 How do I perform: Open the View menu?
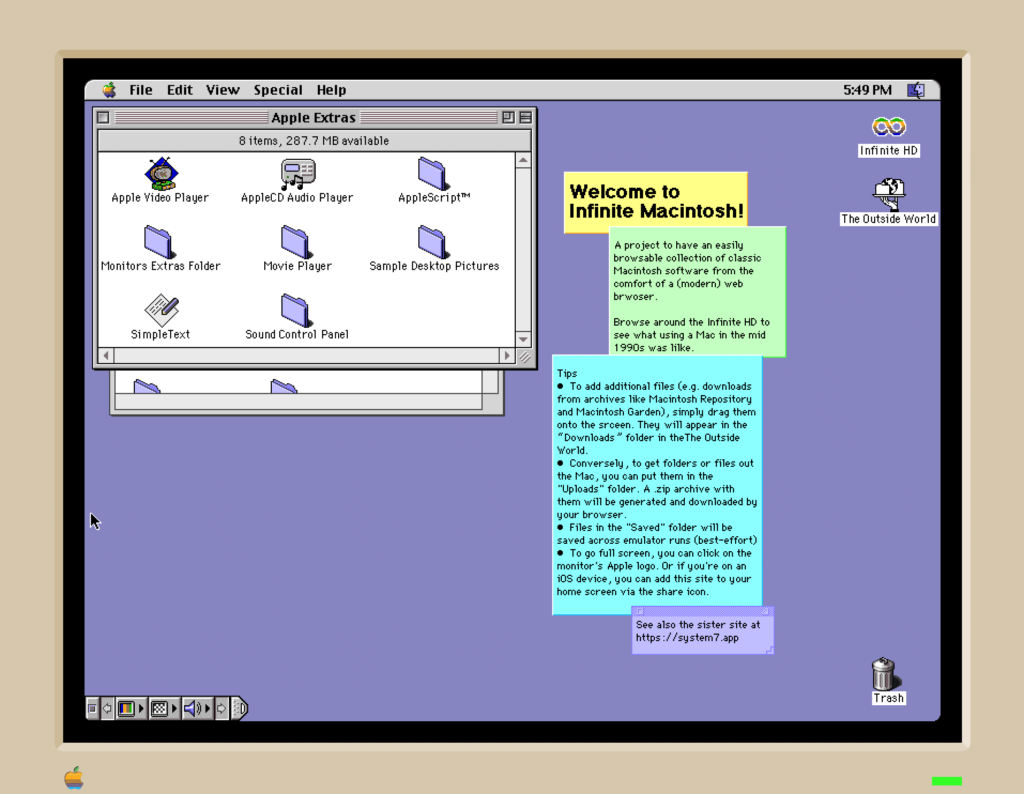click(223, 90)
